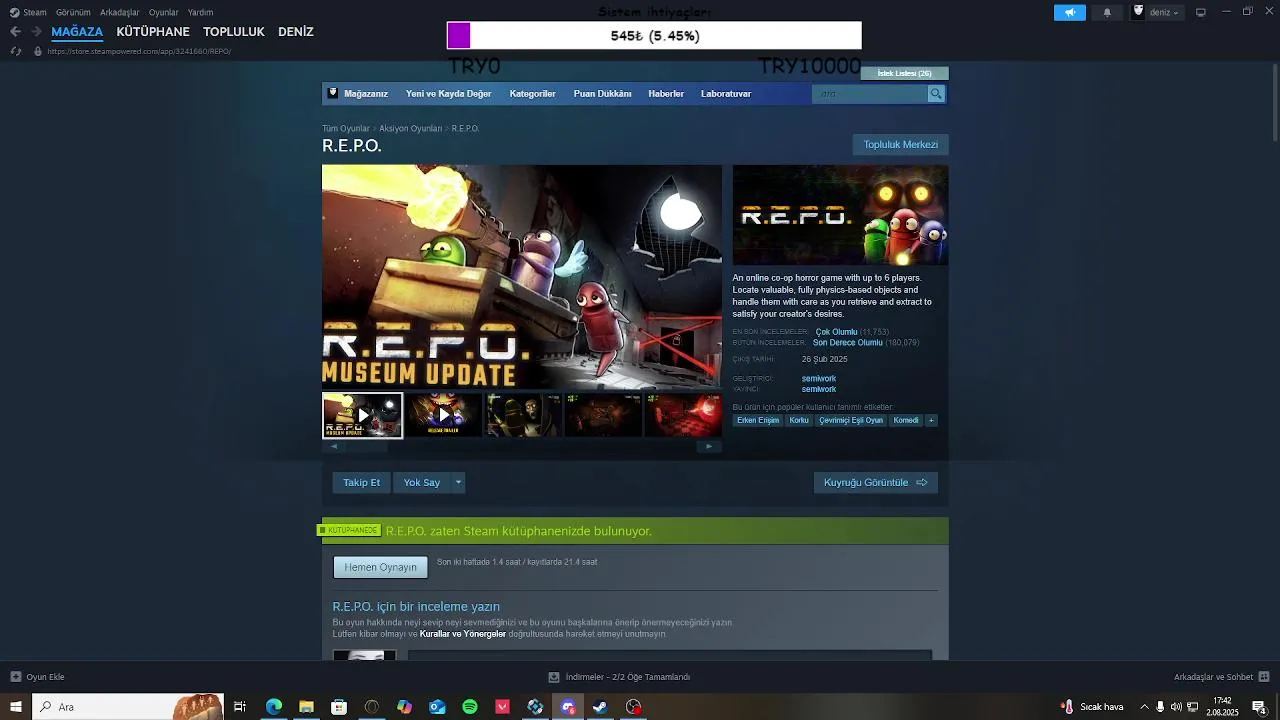This screenshot has height=720, width=1280.
Task: Select the Erken Erişim tag
Action: click(758, 420)
